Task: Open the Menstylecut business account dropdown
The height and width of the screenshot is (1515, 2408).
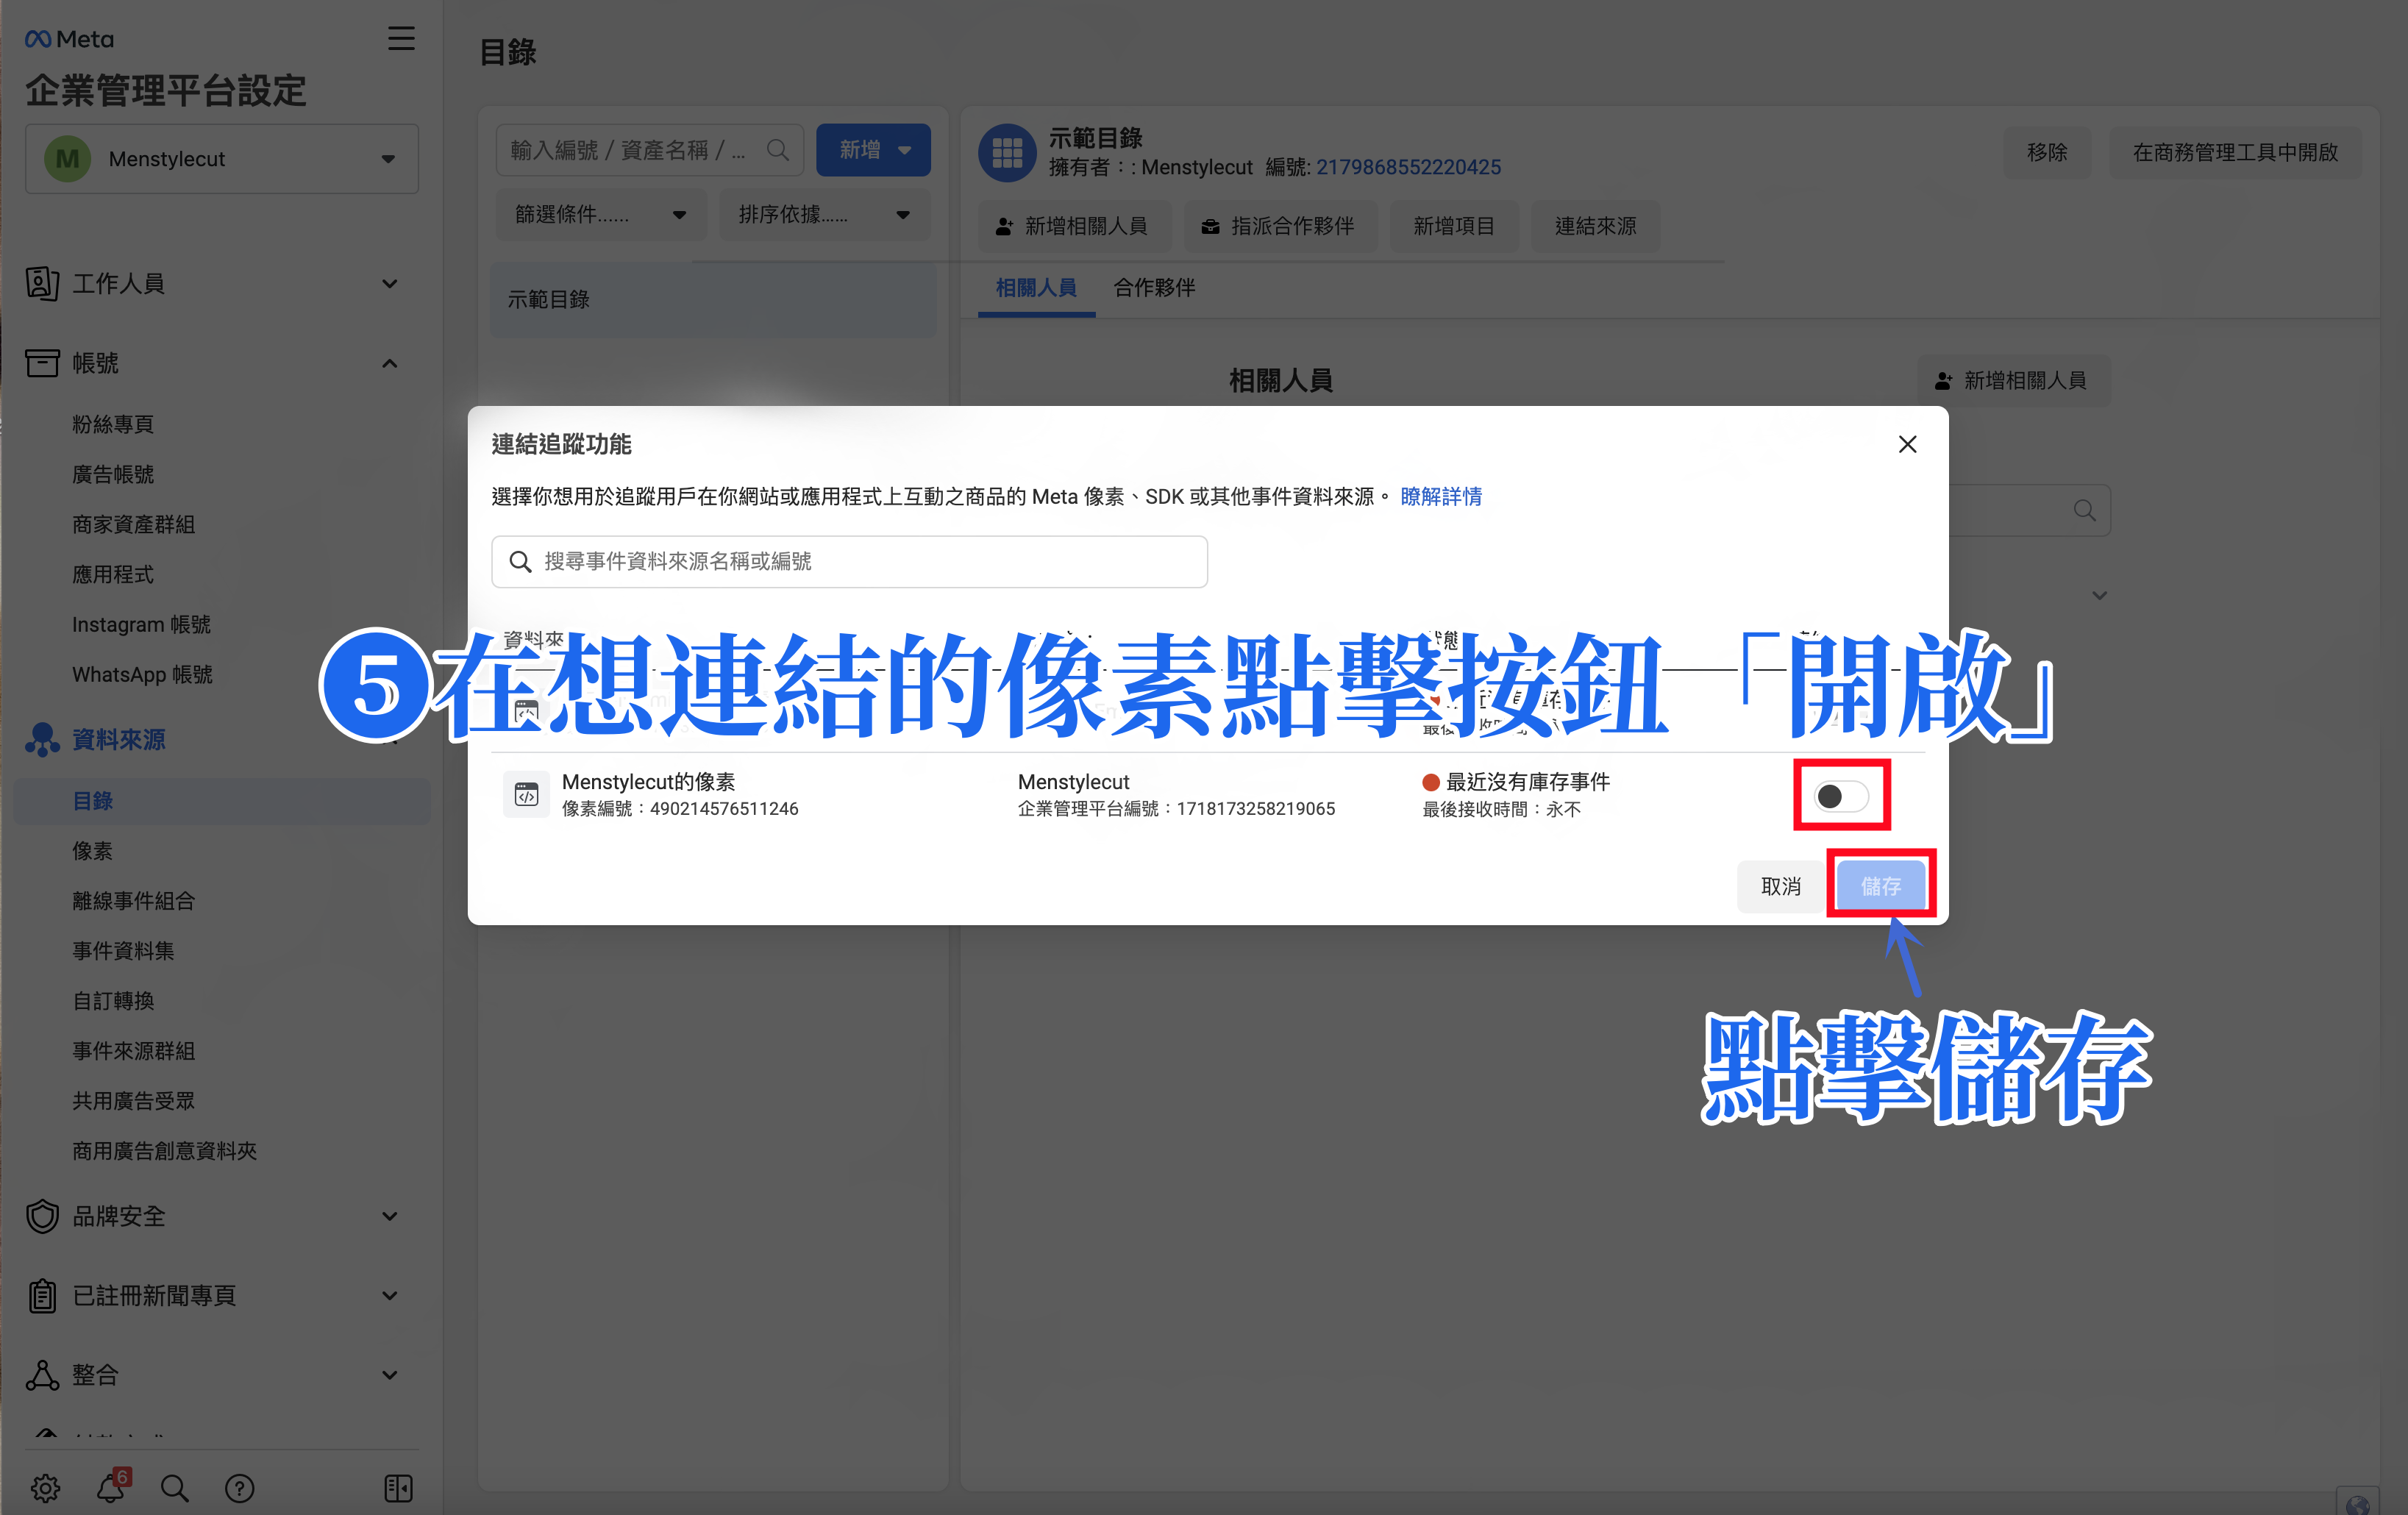Action: pos(222,158)
